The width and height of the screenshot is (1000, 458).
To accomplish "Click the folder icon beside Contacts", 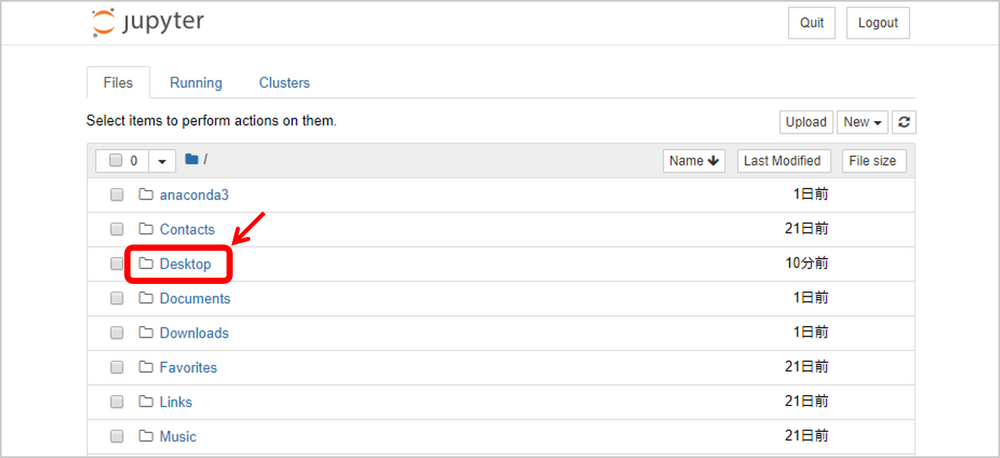I will coord(147,229).
